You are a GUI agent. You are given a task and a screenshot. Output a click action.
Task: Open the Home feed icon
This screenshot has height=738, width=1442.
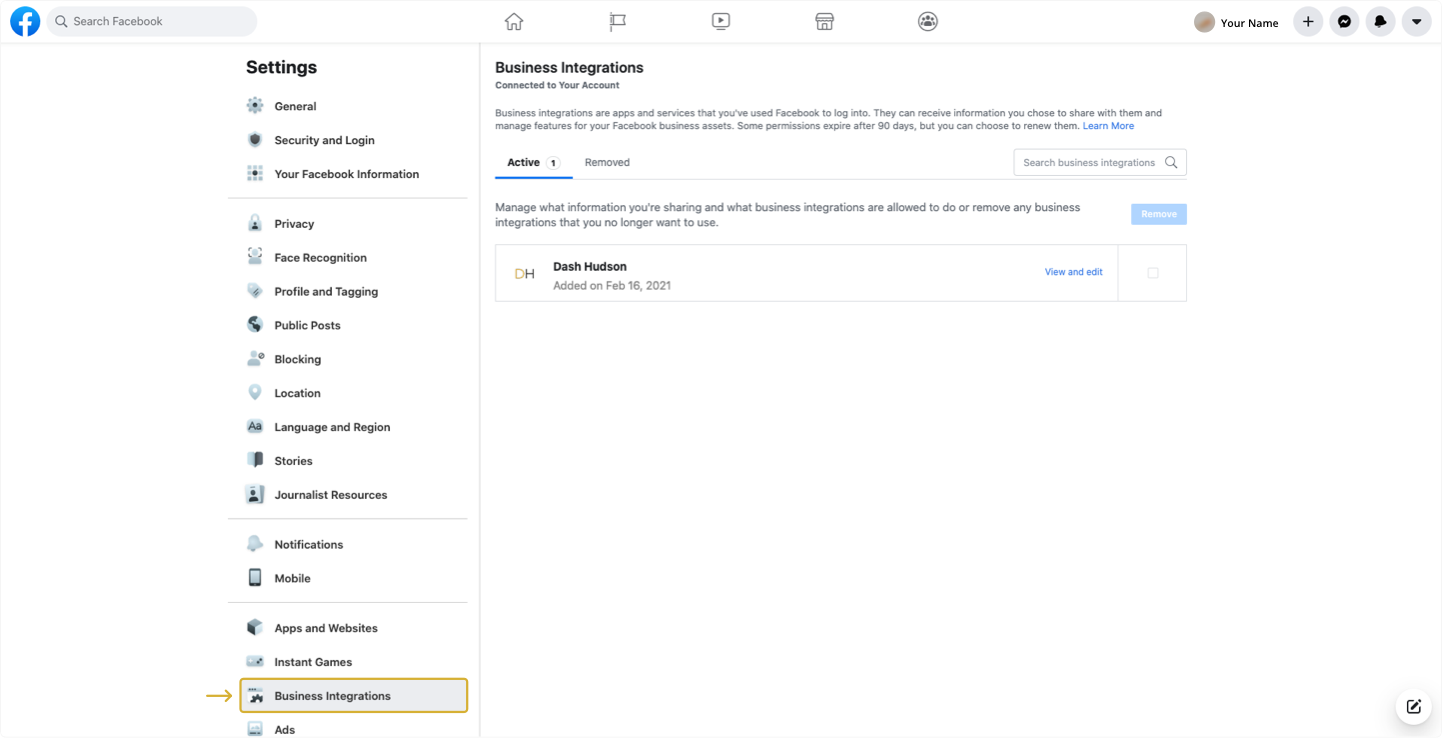(514, 21)
